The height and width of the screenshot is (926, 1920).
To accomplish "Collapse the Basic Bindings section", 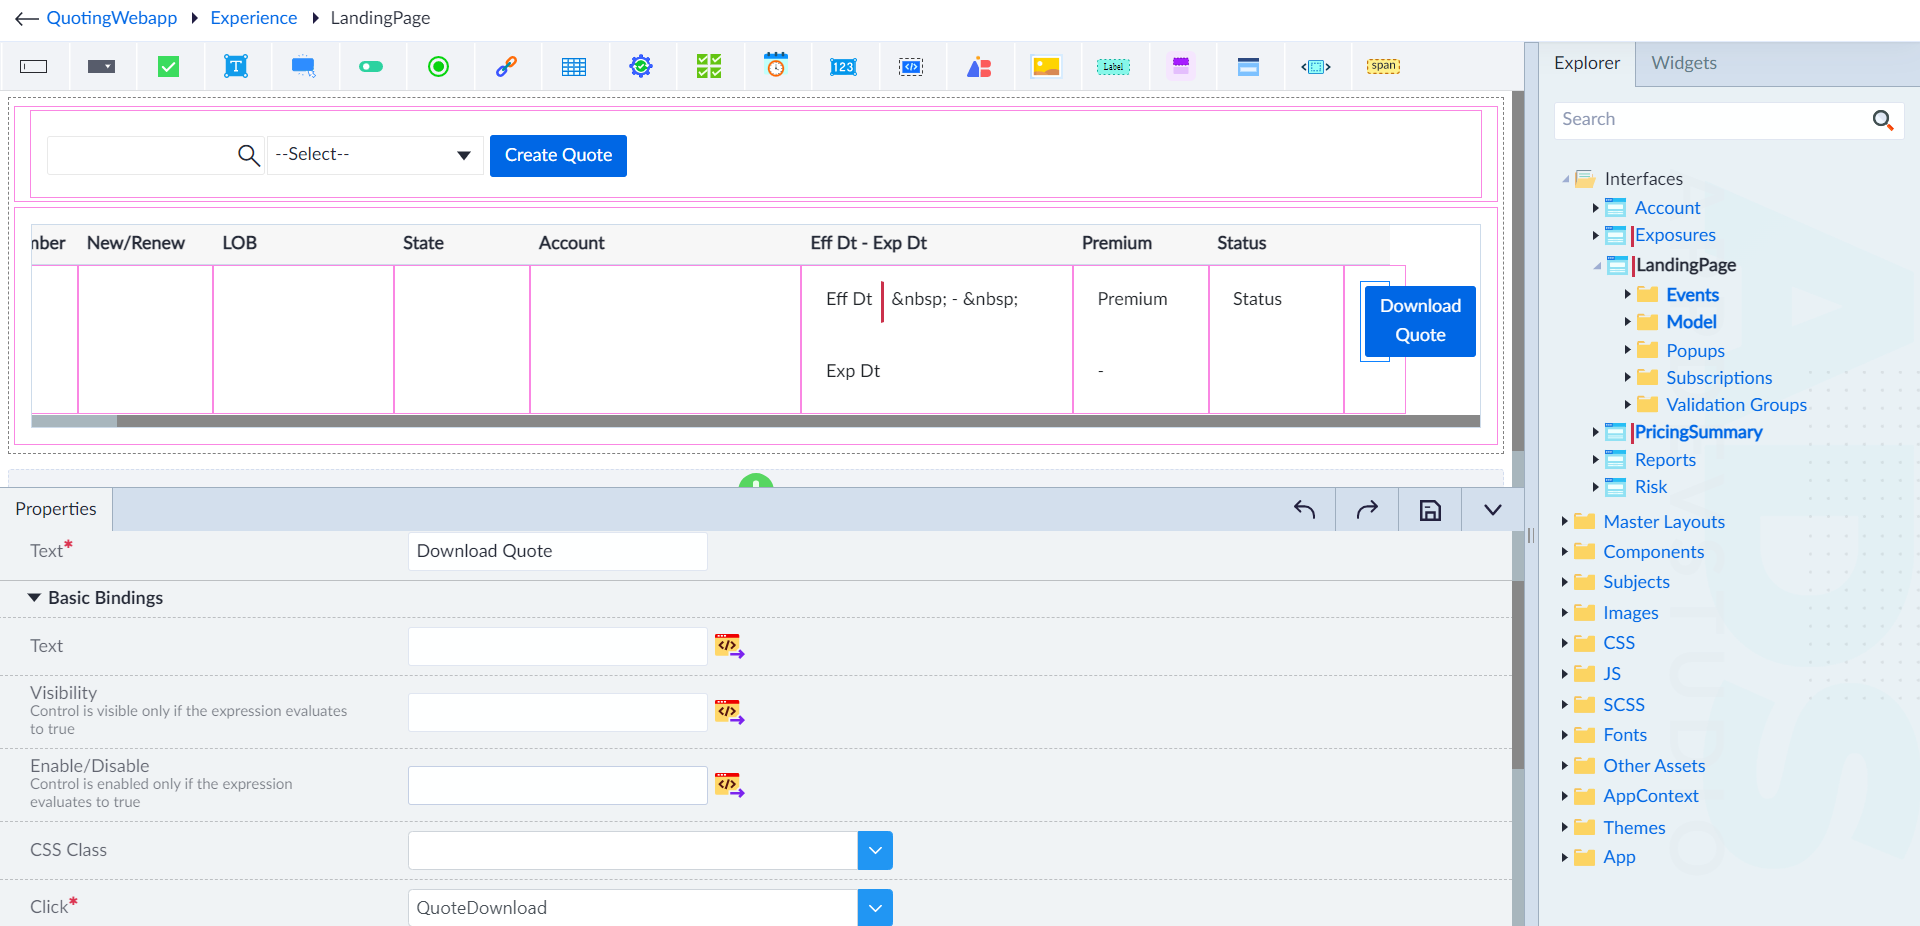I will click(34, 598).
